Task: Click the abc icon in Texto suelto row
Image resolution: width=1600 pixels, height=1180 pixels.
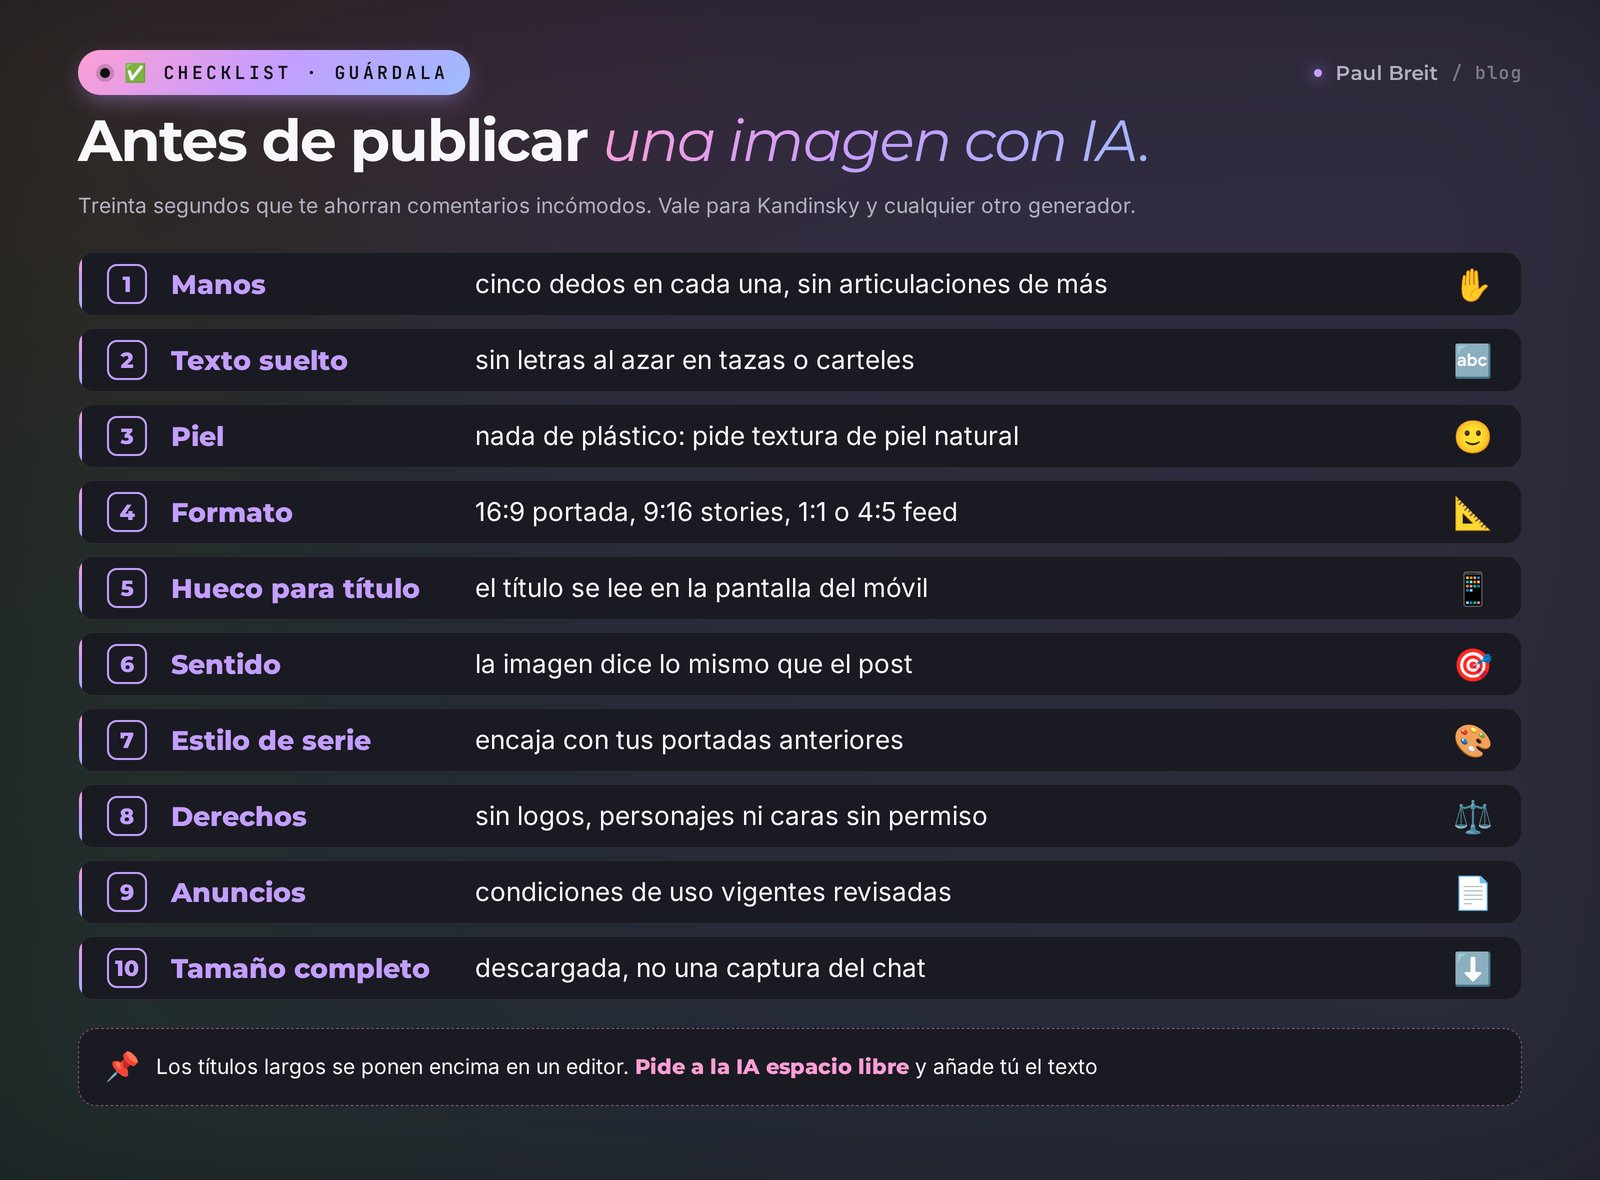Action: [x=1473, y=361]
